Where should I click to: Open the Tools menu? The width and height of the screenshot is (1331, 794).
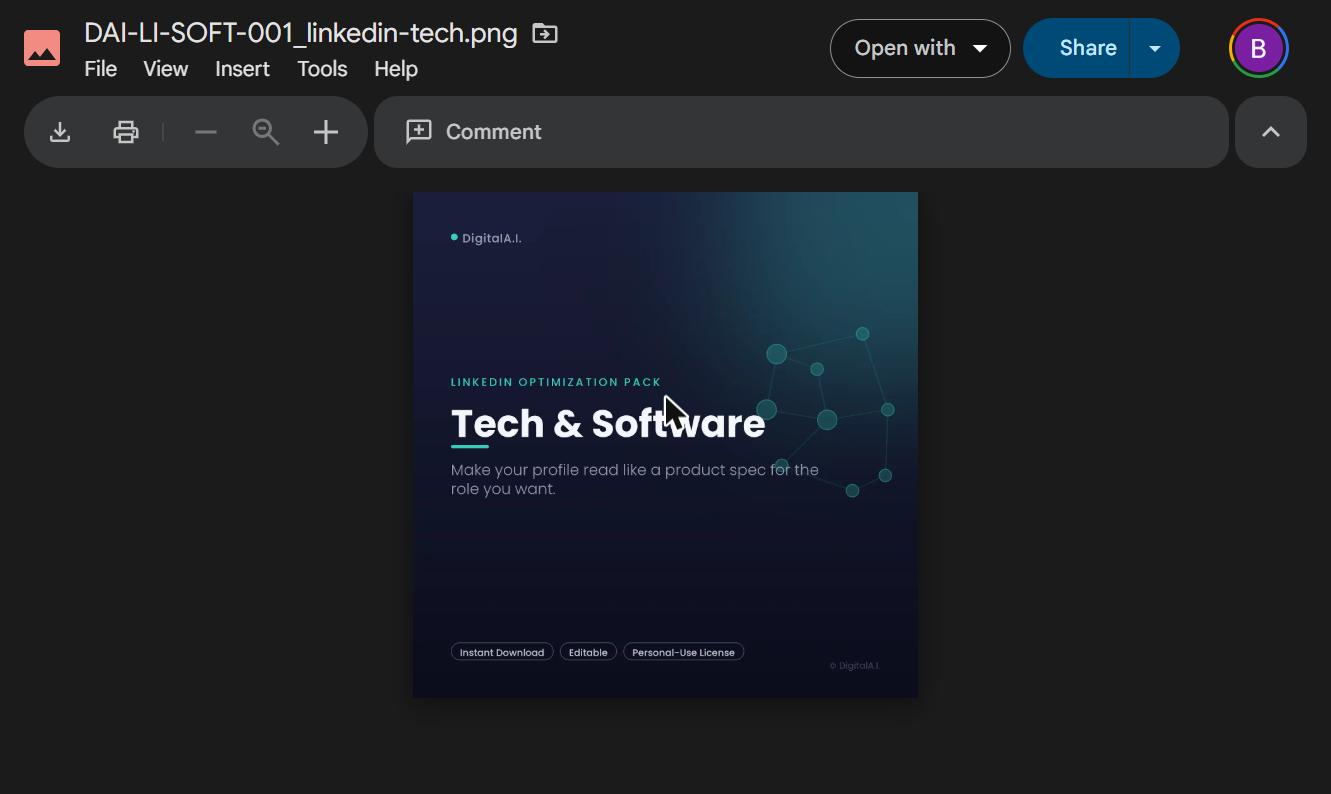pyautogui.click(x=322, y=69)
